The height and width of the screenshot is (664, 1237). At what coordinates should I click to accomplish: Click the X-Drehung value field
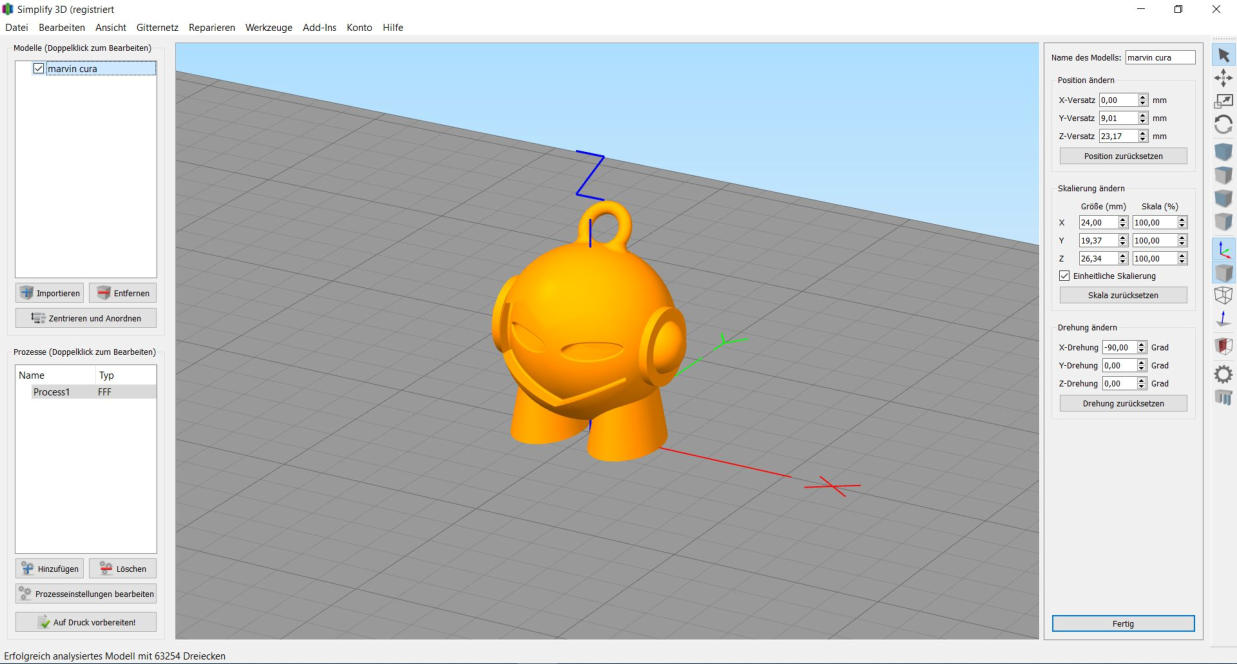click(1120, 347)
